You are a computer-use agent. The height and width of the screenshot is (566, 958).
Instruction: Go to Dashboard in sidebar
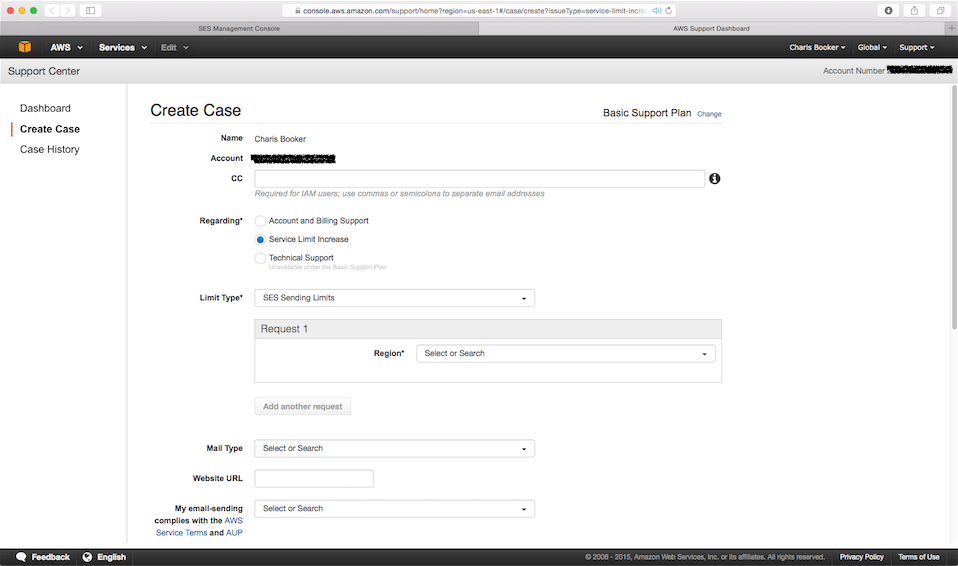[45, 108]
